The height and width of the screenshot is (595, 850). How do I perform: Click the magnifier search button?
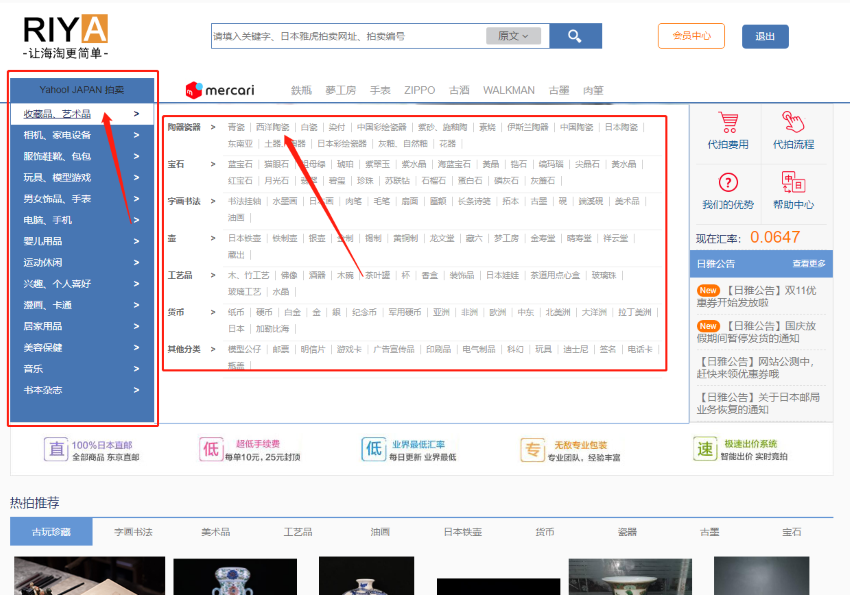[x=574, y=36]
